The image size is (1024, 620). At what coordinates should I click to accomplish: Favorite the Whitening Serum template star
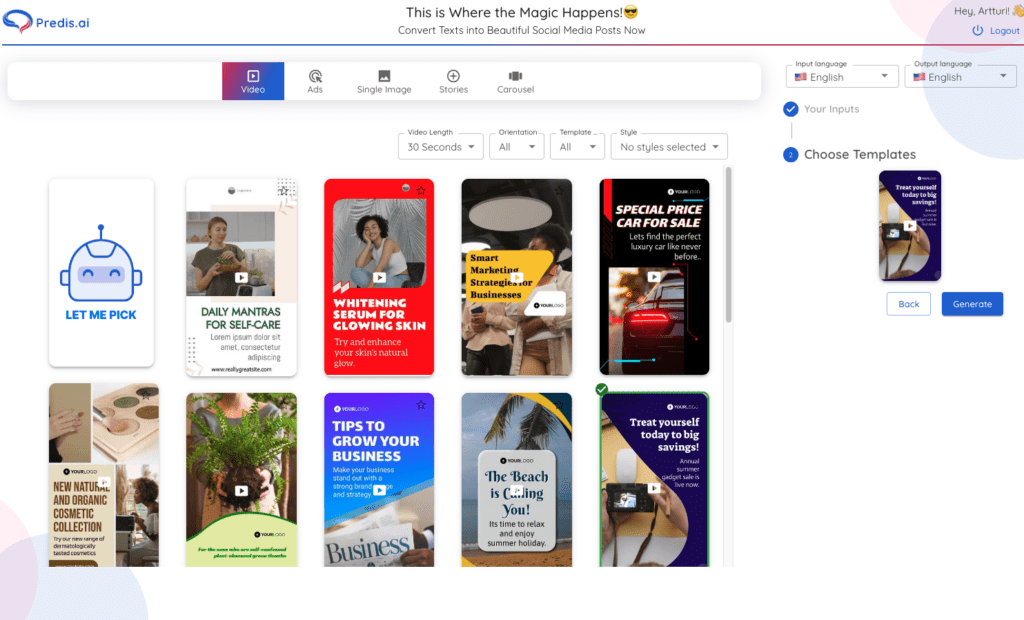click(421, 191)
